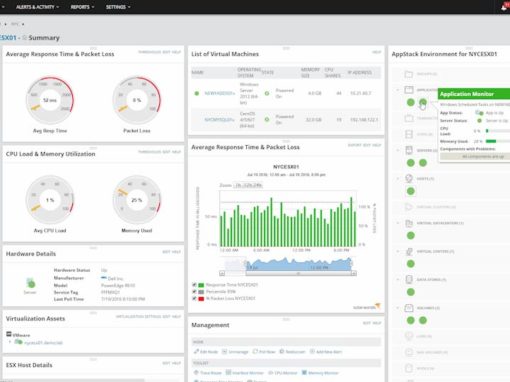The height and width of the screenshot is (382, 510).
Task: Click the green status circle under Virtual Centers
Action: tap(411, 264)
